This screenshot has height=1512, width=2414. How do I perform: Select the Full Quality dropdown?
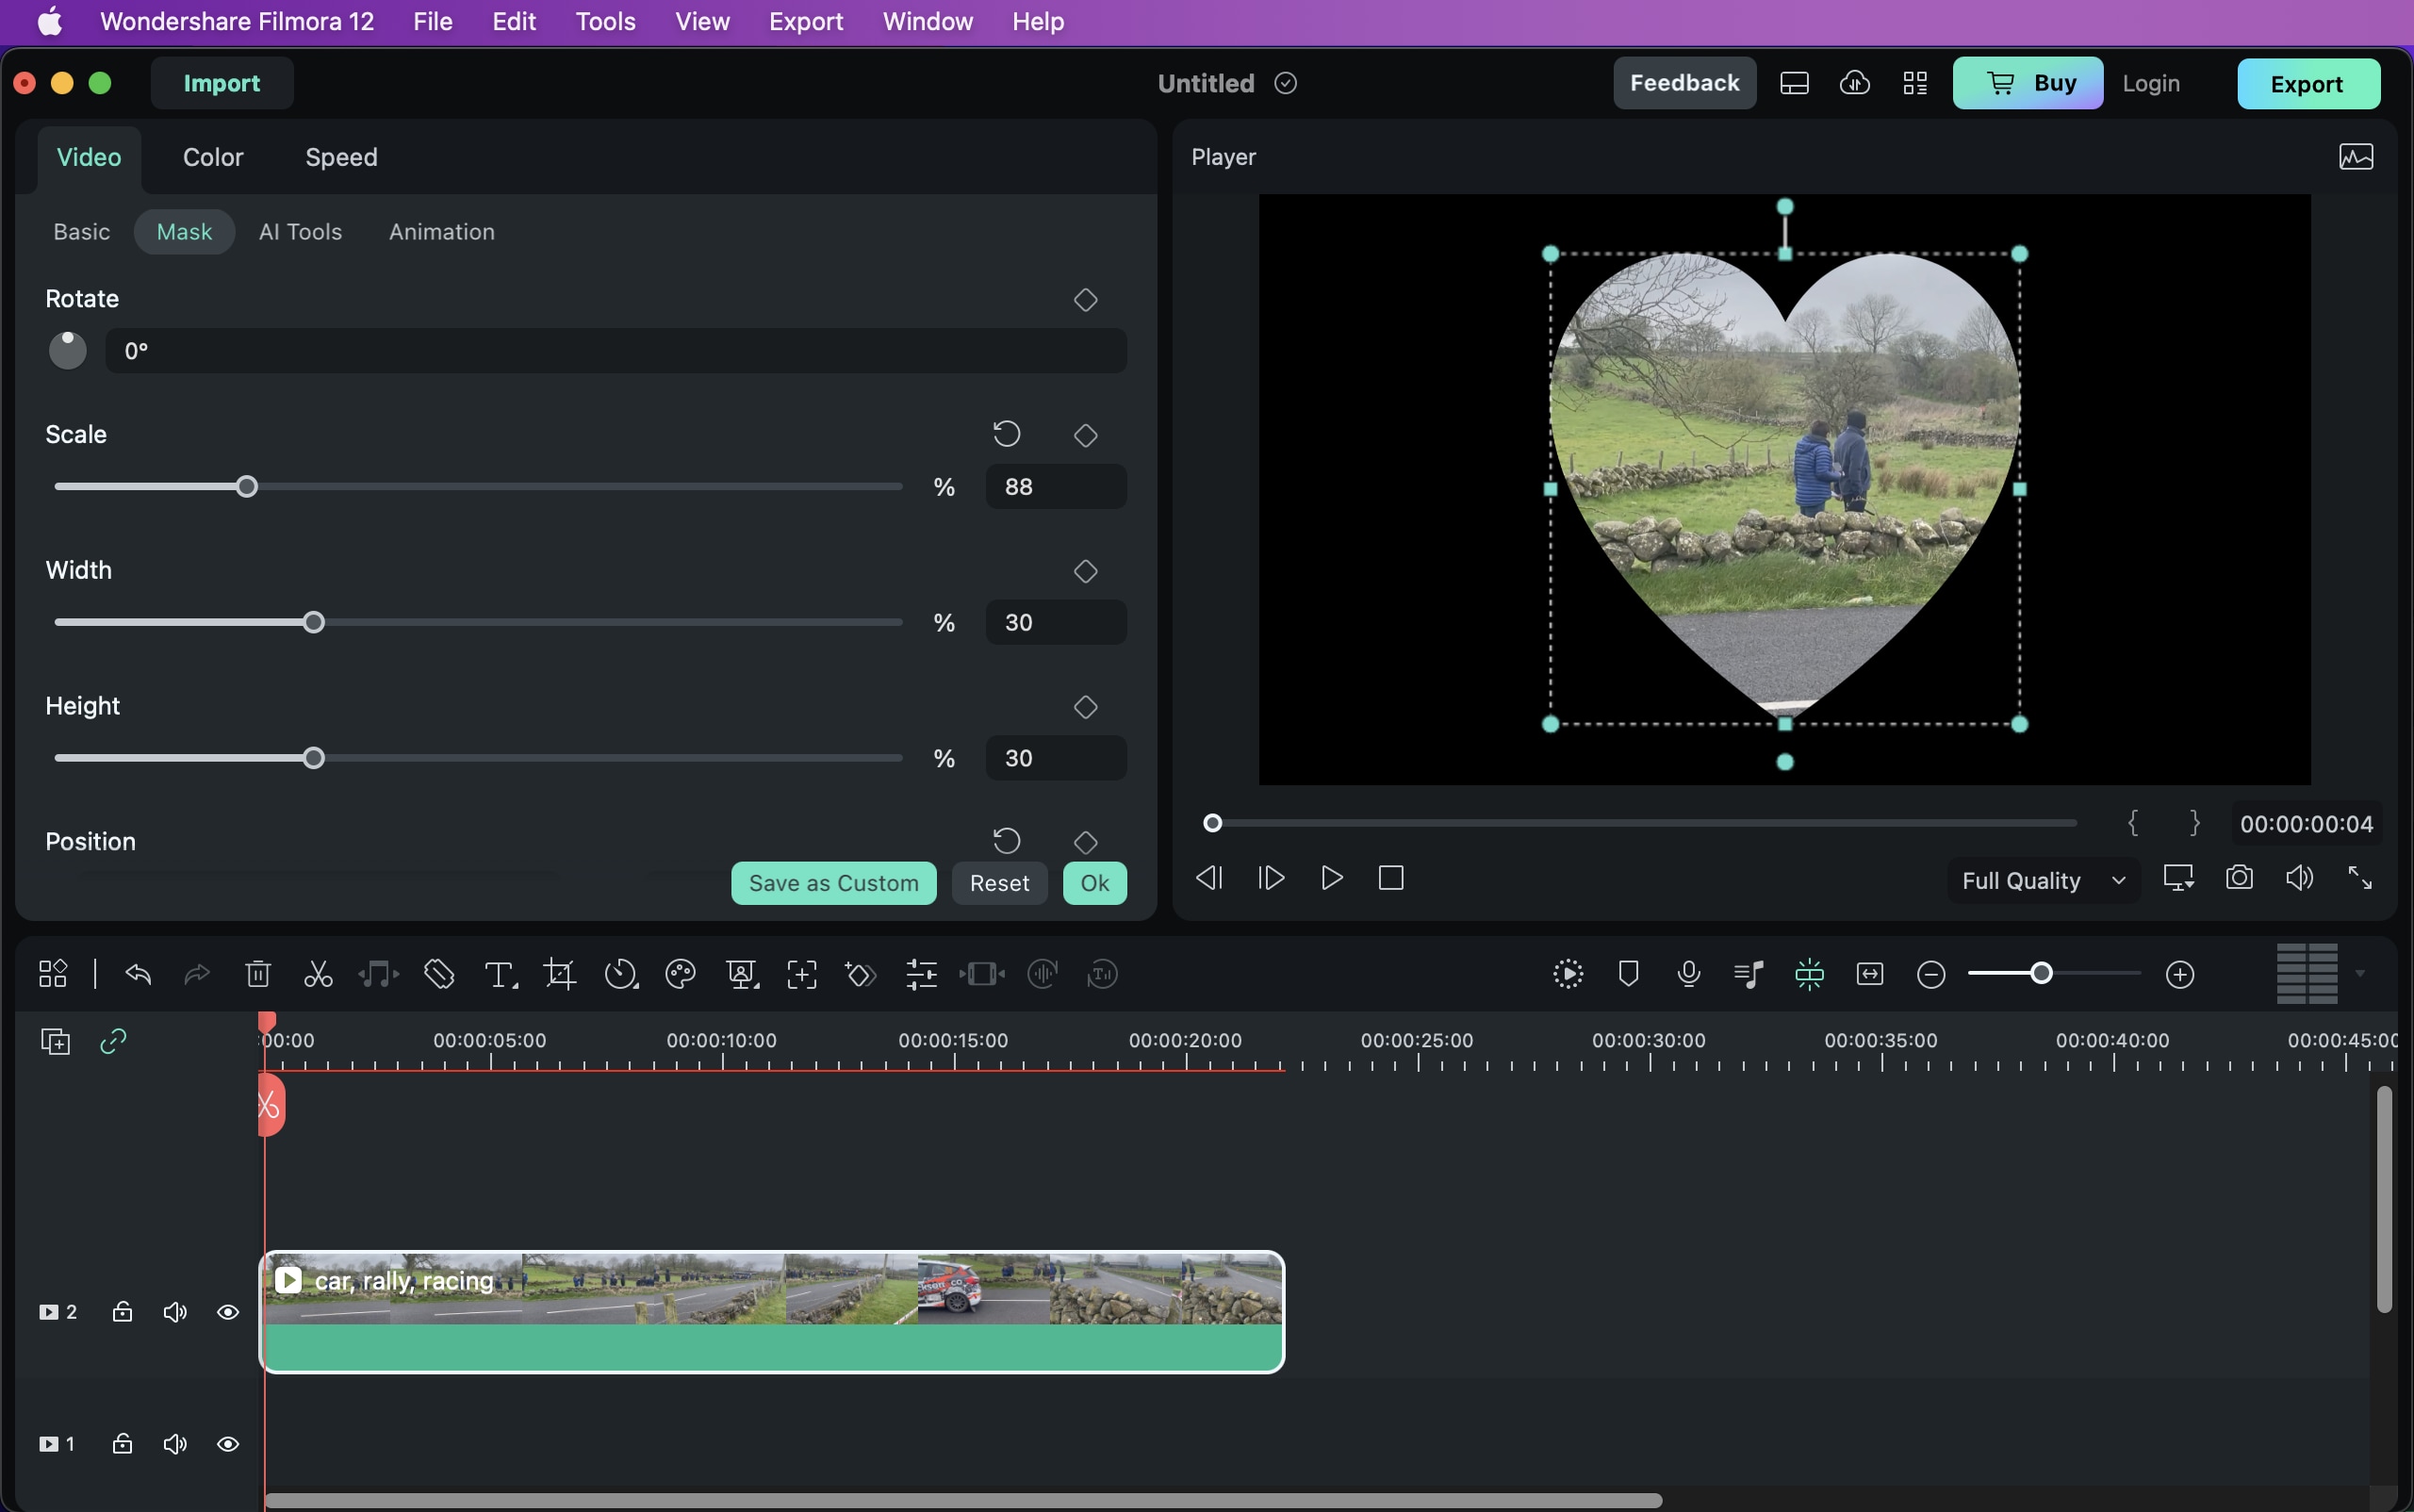2038,878
